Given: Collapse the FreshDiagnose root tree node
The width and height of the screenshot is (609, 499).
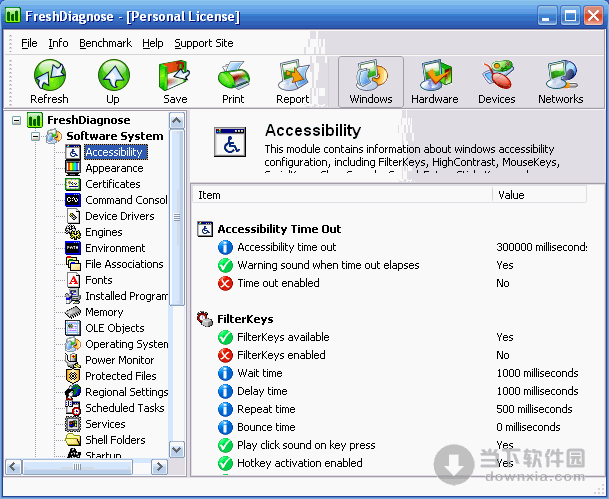Looking at the screenshot, I should coord(16,120).
